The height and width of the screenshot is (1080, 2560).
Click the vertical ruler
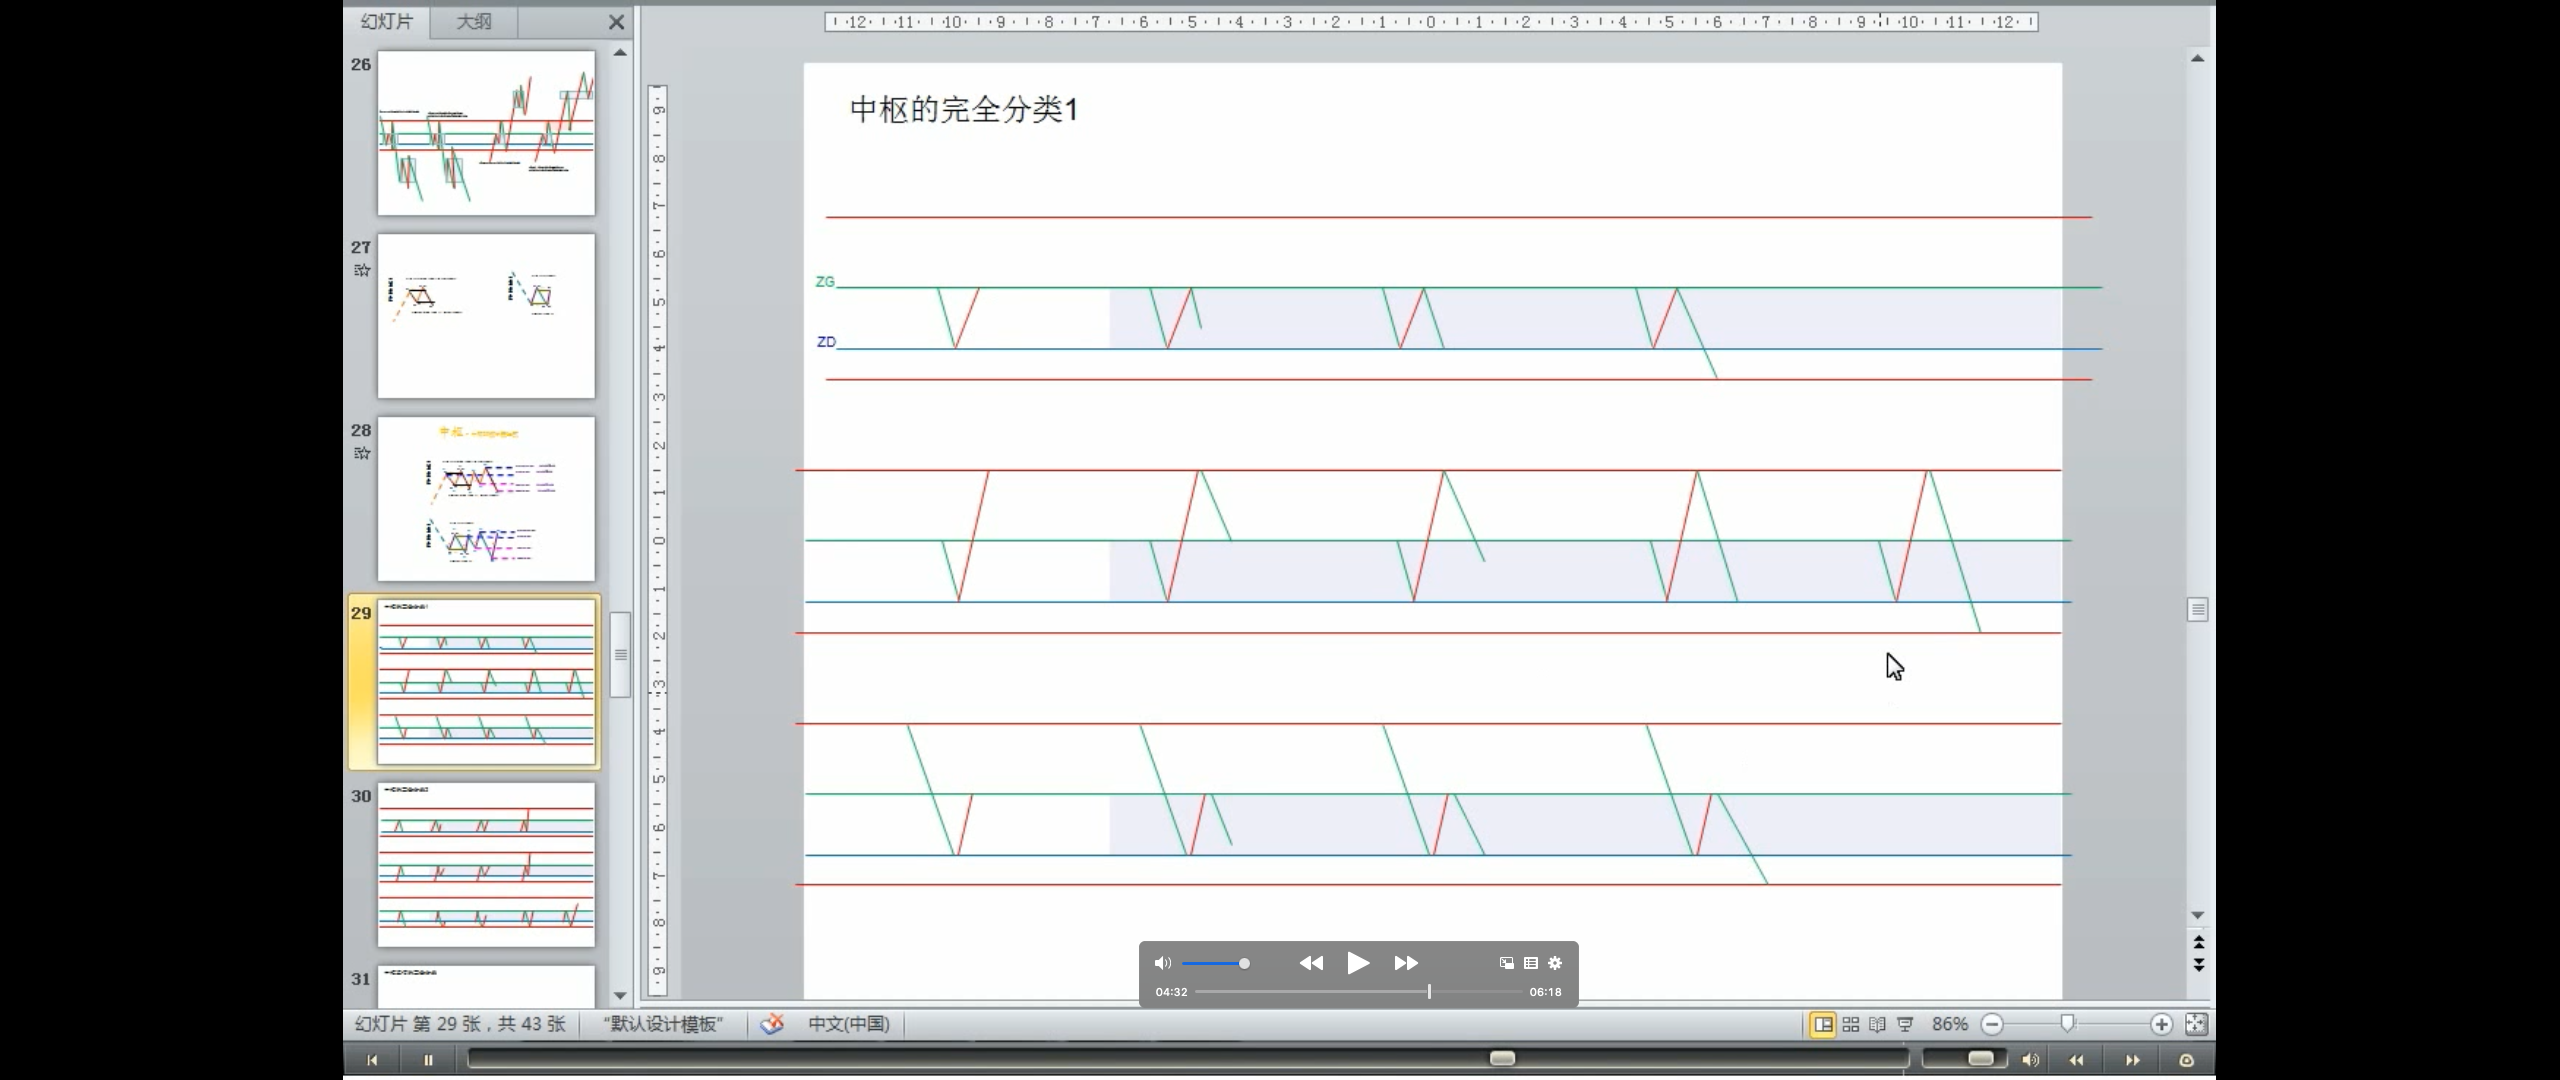[657, 540]
